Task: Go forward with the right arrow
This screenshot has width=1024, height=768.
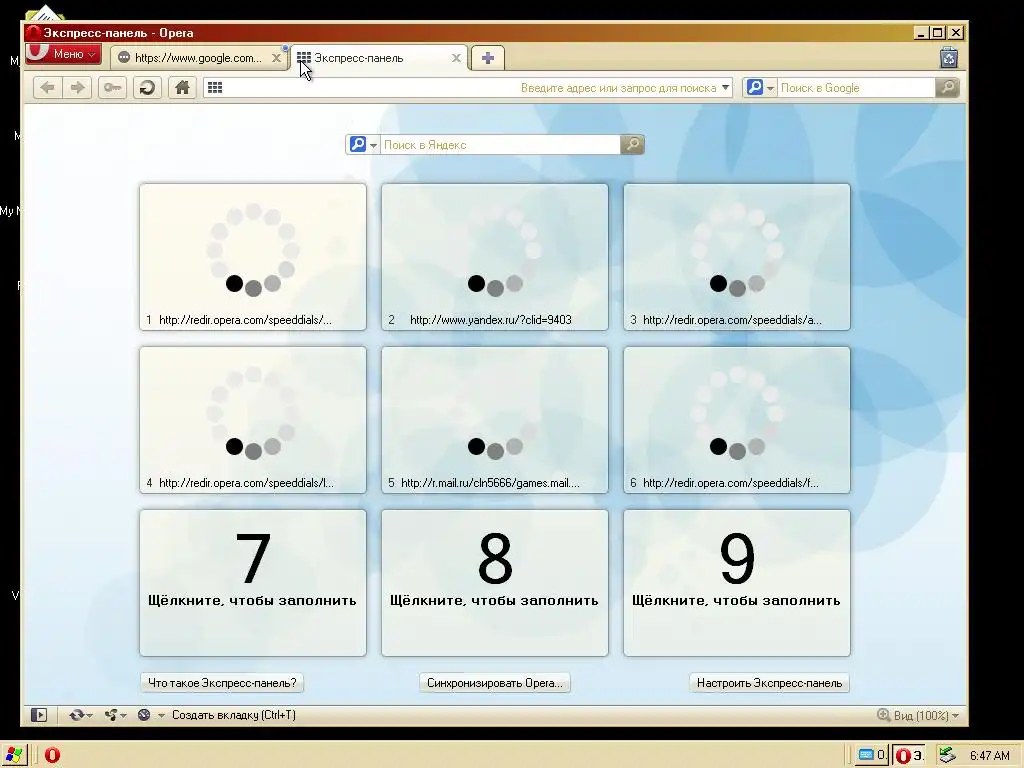Action: coord(77,88)
